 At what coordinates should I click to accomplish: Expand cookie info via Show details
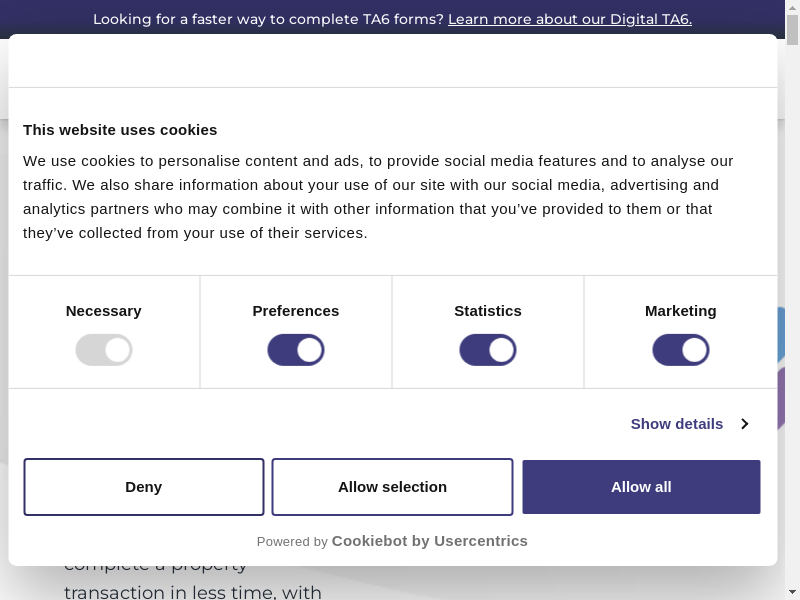click(x=677, y=424)
